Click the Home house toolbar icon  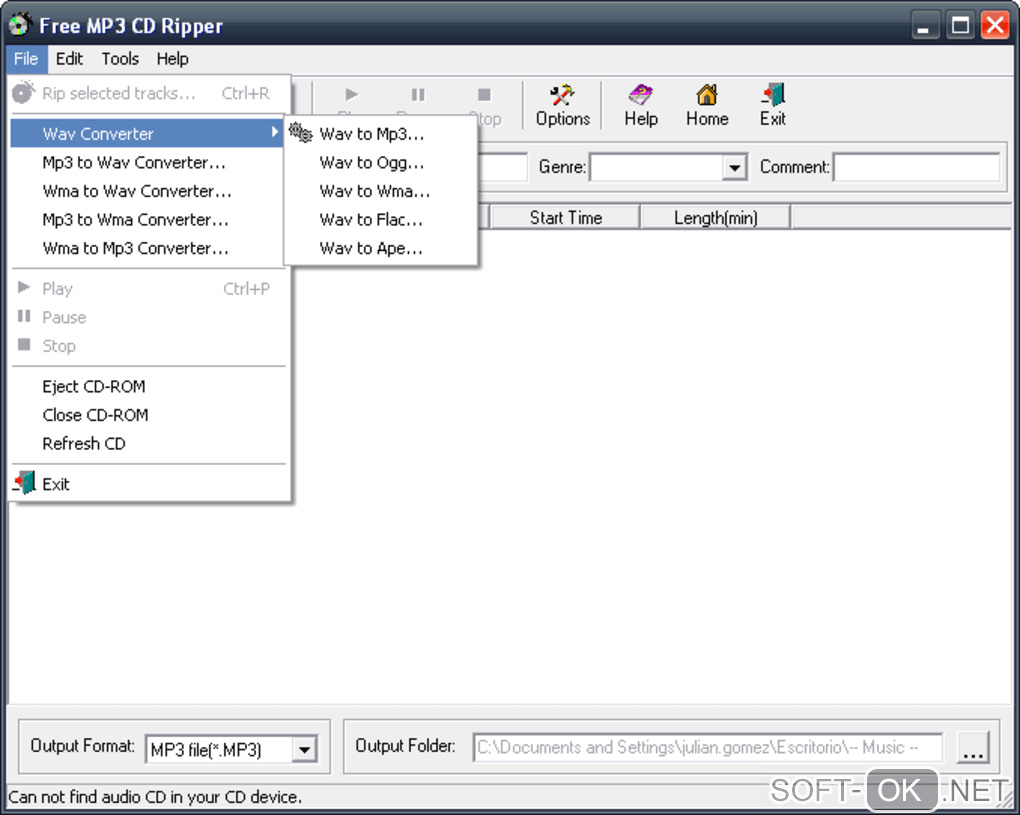(x=707, y=105)
